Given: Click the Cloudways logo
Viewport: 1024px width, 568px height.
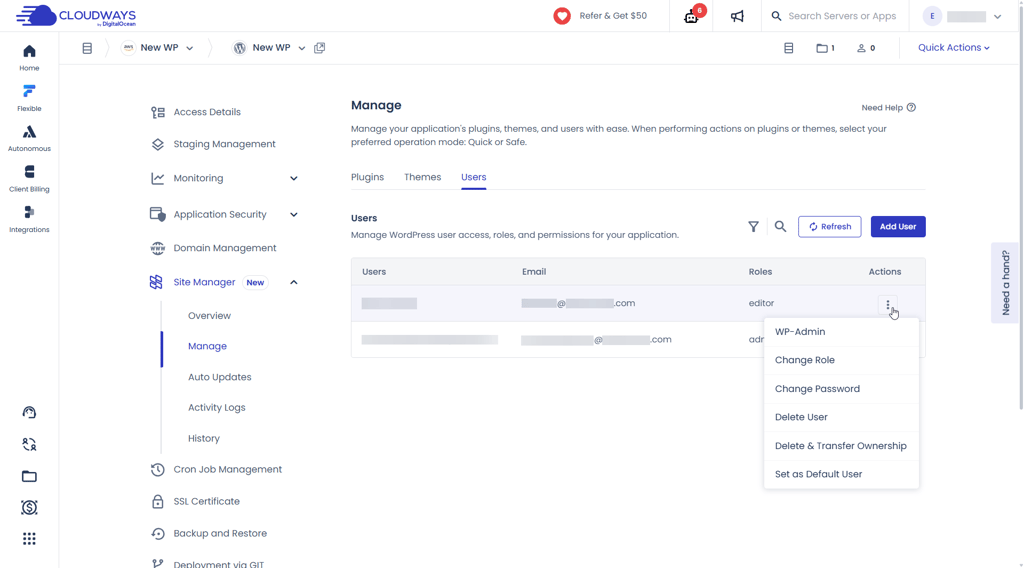Looking at the screenshot, I should [76, 16].
